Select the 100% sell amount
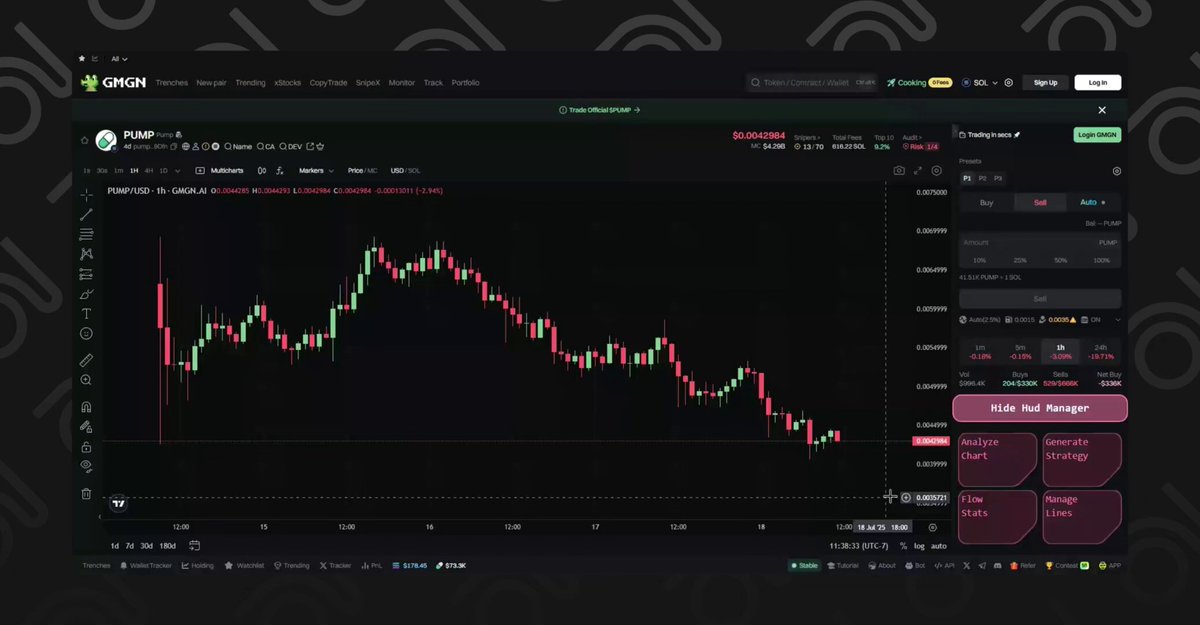The height and width of the screenshot is (625, 1200). coord(1101,260)
